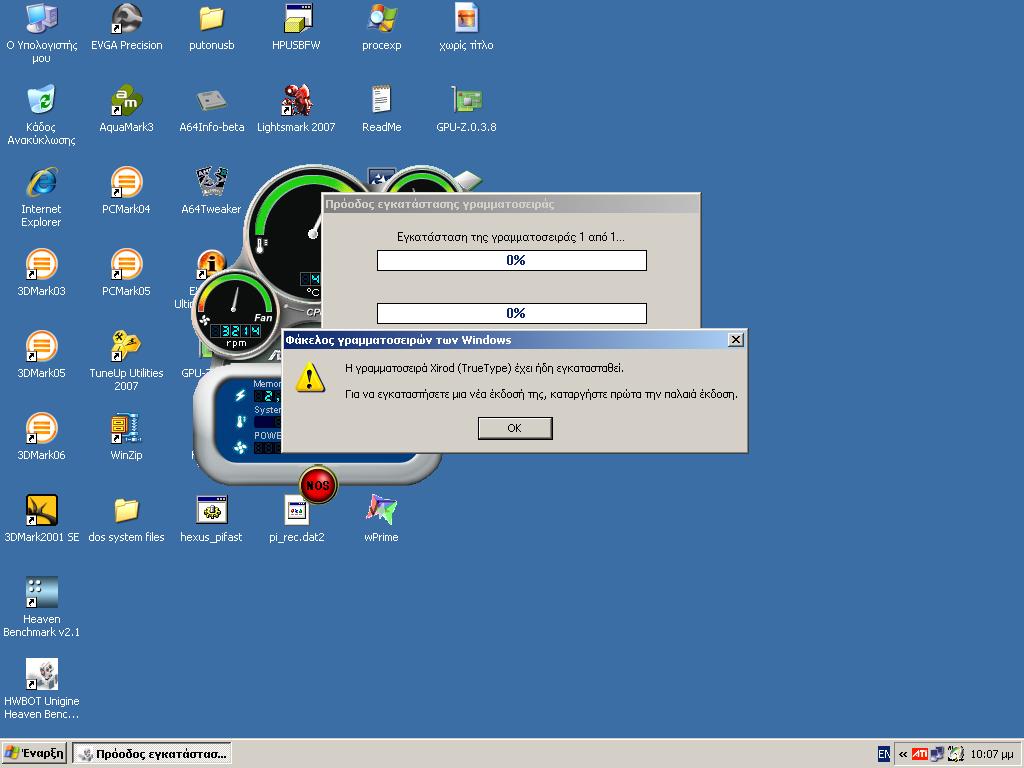Open the Έναρξη Start menu
The width and height of the screenshot is (1024, 768).
(34, 754)
